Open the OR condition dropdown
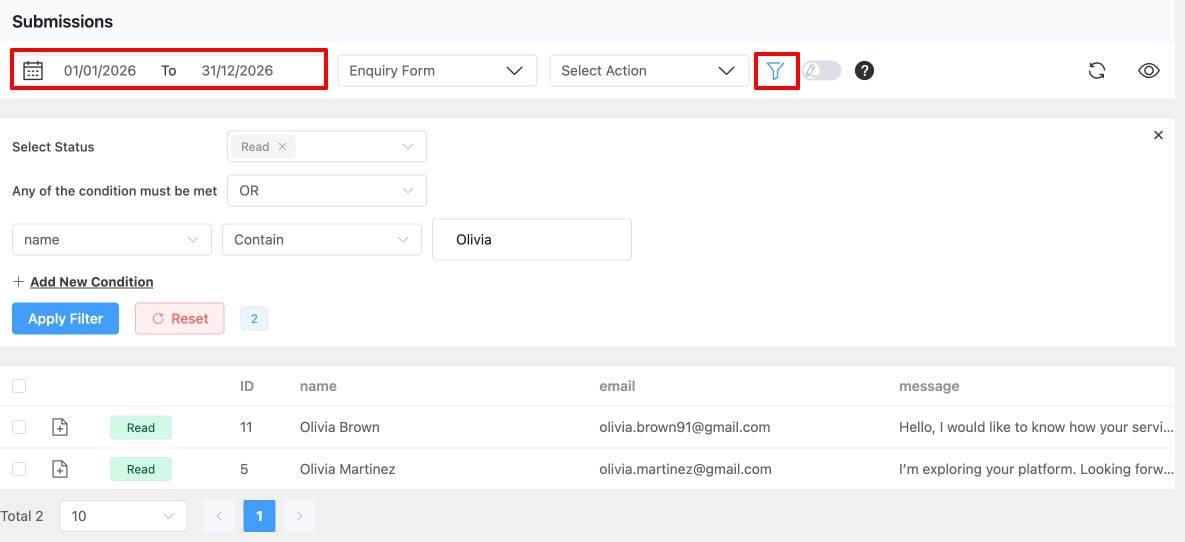The height and width of the screenshot is (542, 1185). tap(326, 190)
